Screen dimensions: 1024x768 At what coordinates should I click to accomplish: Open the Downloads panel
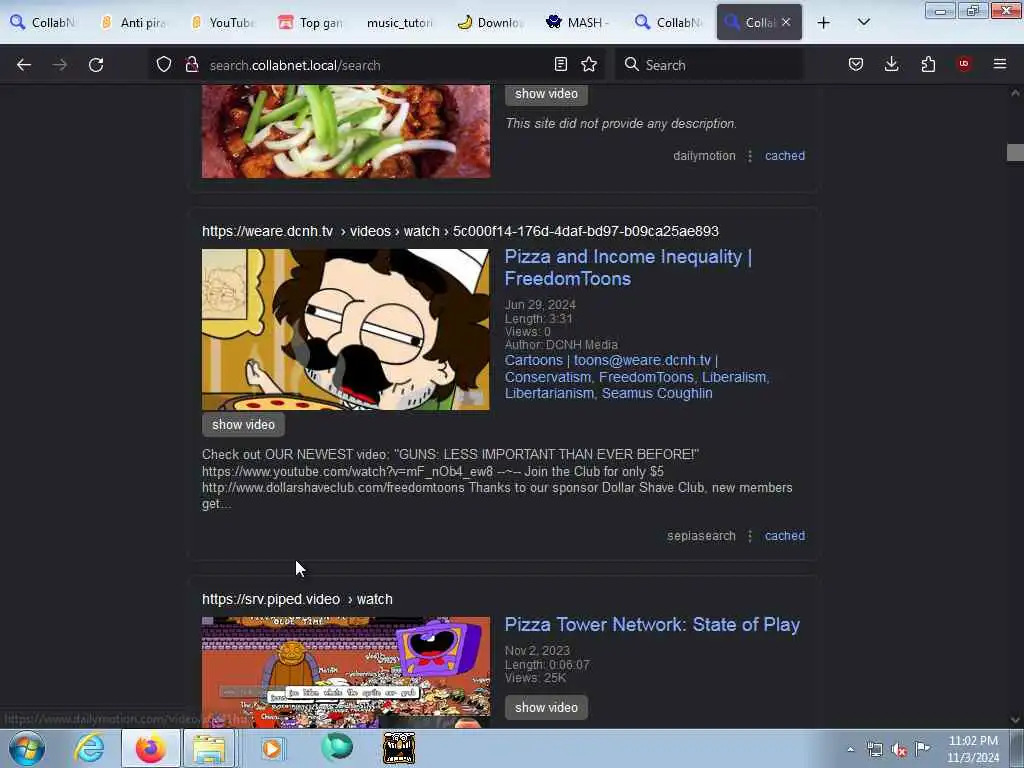point(891,64)
